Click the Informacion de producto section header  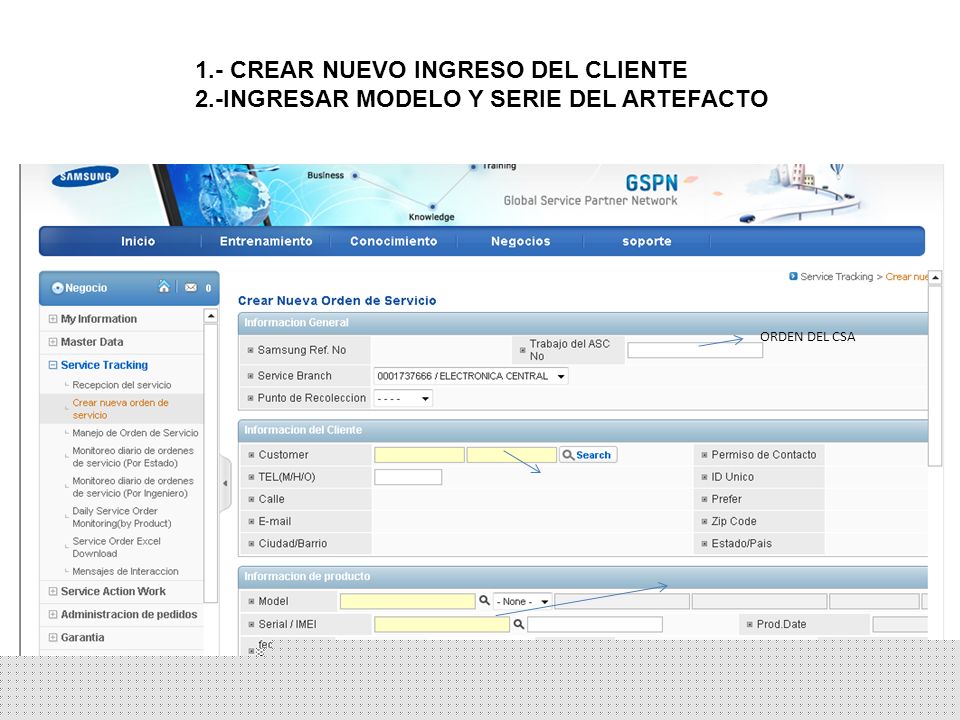583,577
